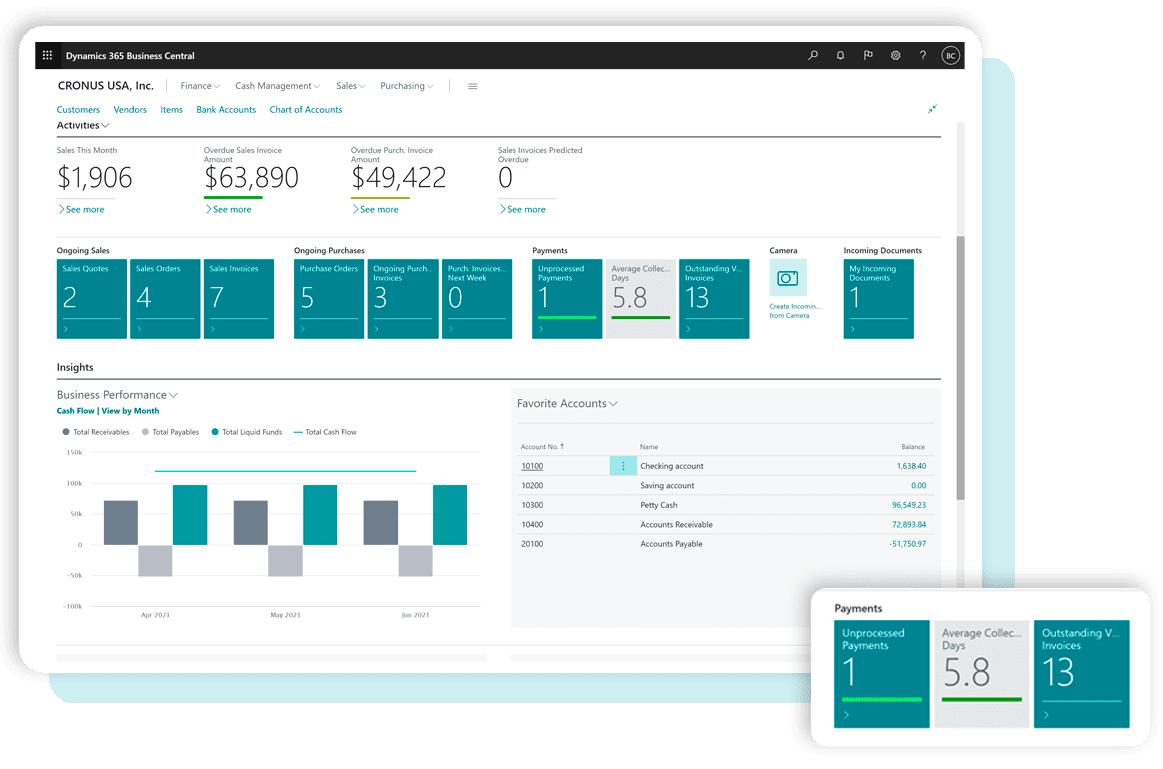Open notifications bell icon
1163x769 pixels.
click(x=840, y=55)
